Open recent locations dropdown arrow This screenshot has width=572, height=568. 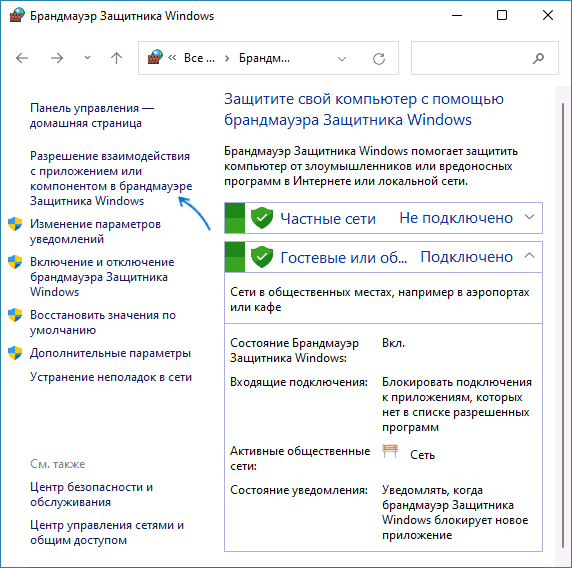(x=87, y=58)
